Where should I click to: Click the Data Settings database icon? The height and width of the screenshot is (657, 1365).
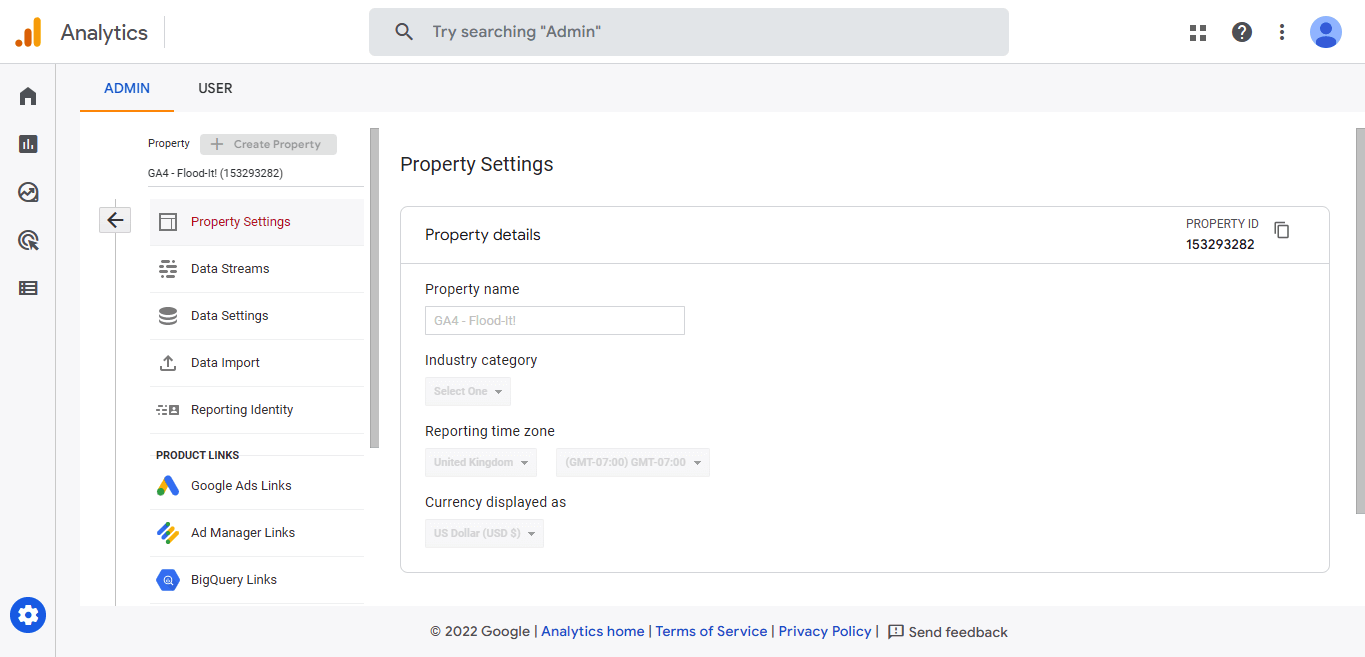[168, 316]
